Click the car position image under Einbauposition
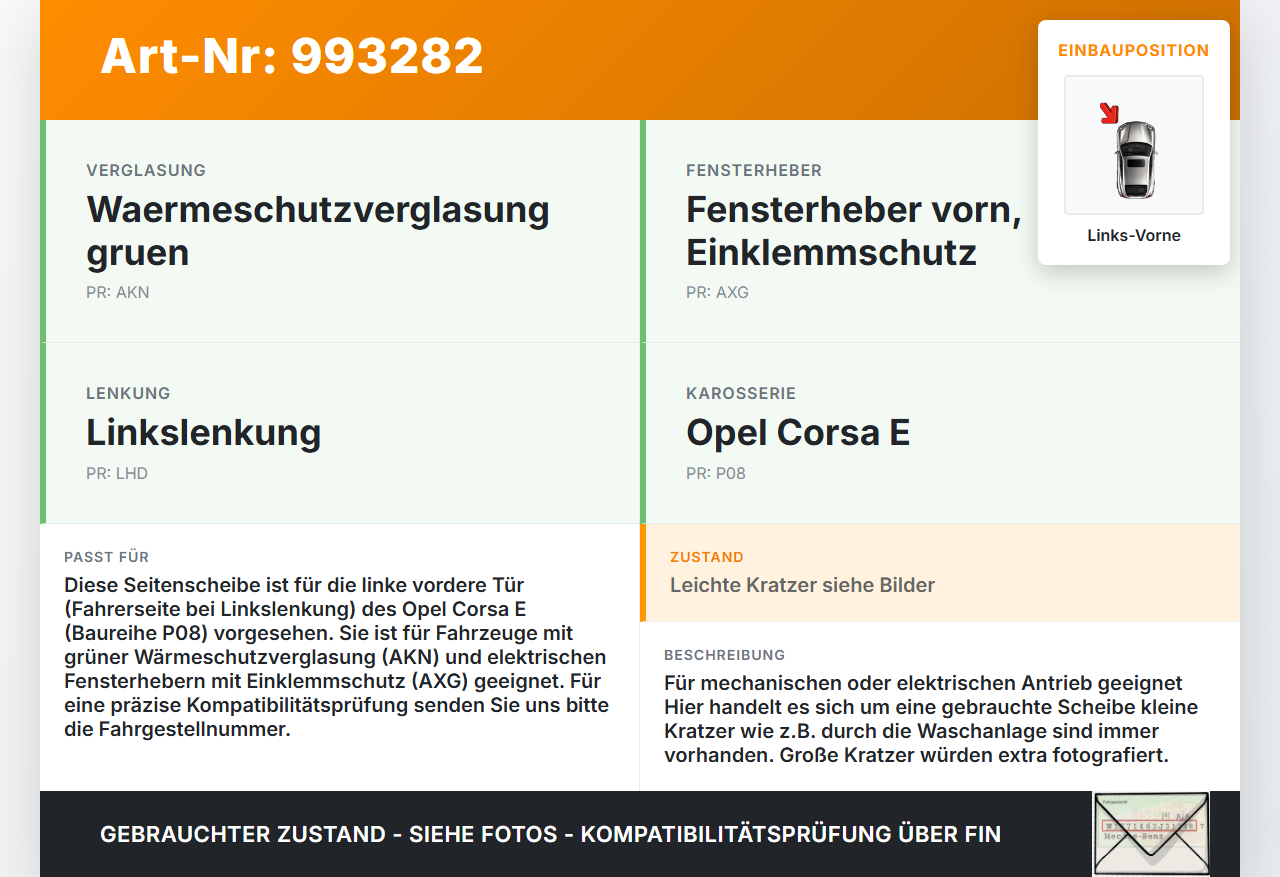 1134,145
